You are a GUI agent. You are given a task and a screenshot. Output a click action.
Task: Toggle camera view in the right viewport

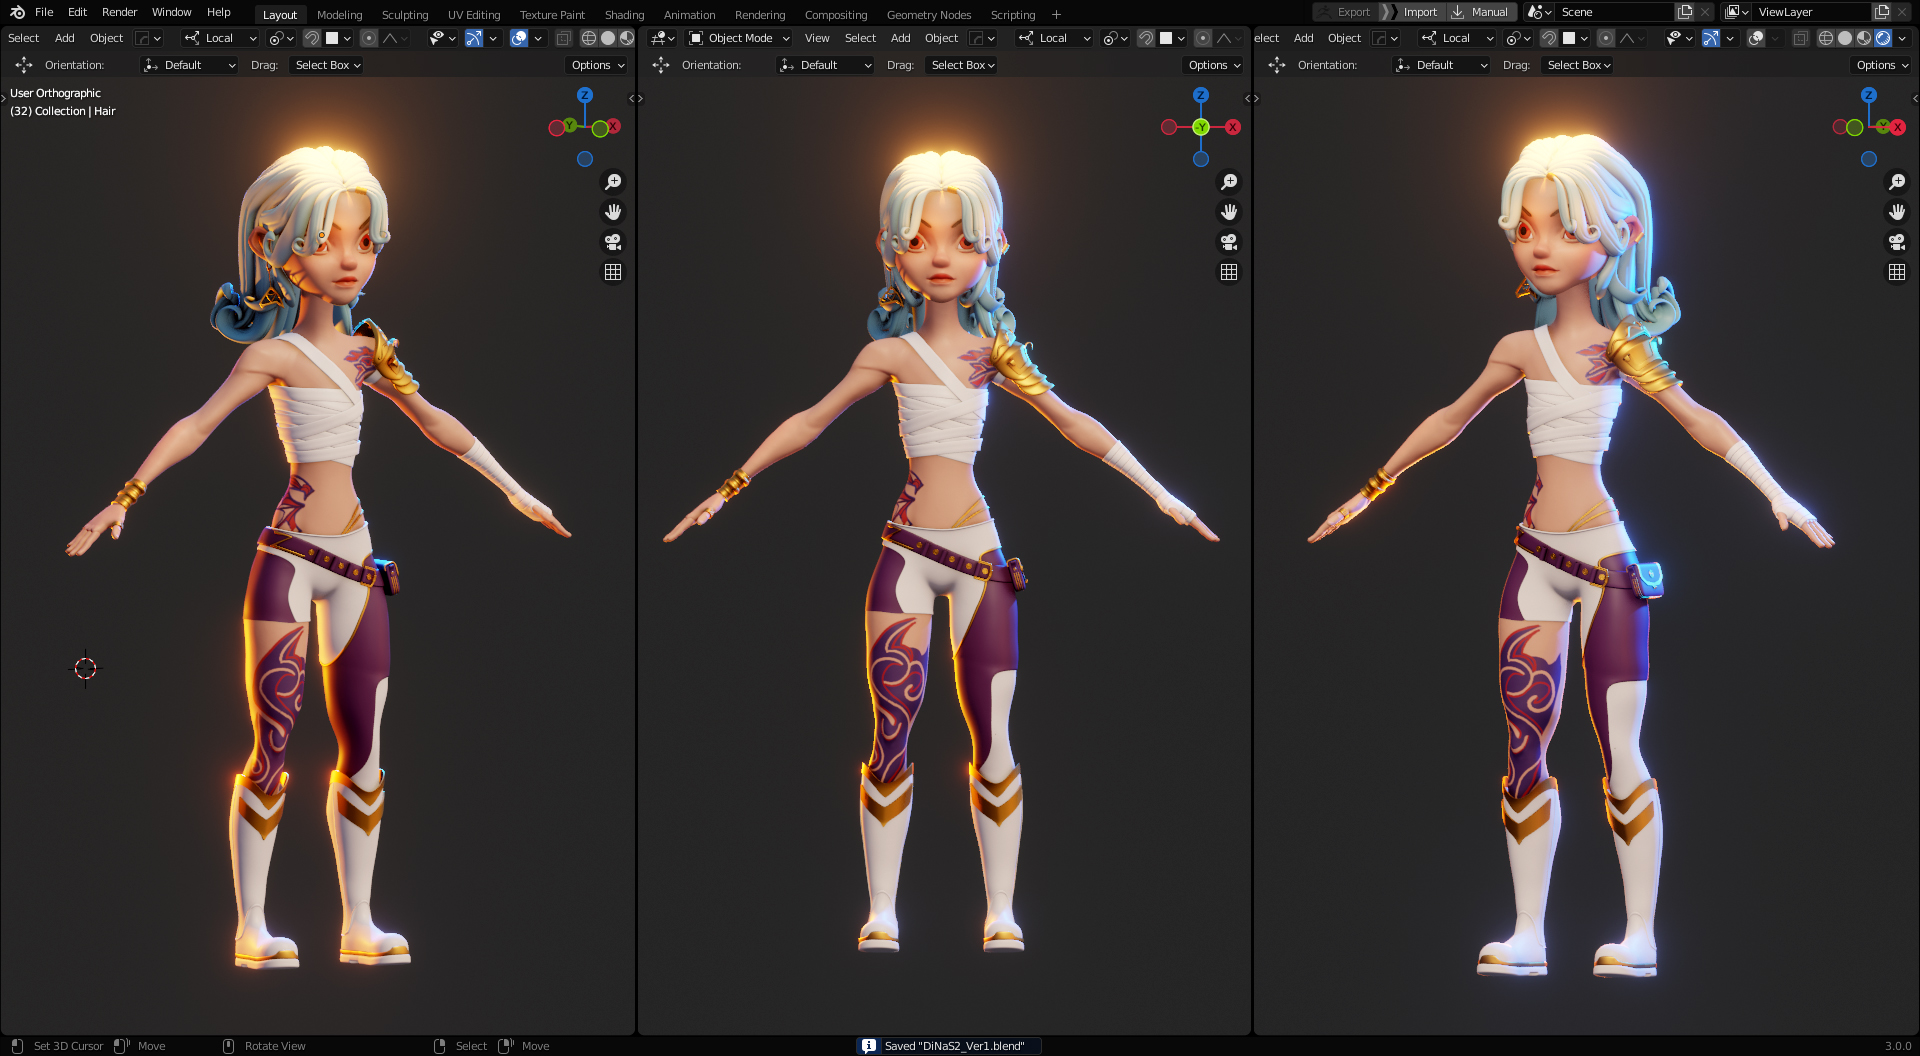pyautogui.click(x=1896, y=242)
